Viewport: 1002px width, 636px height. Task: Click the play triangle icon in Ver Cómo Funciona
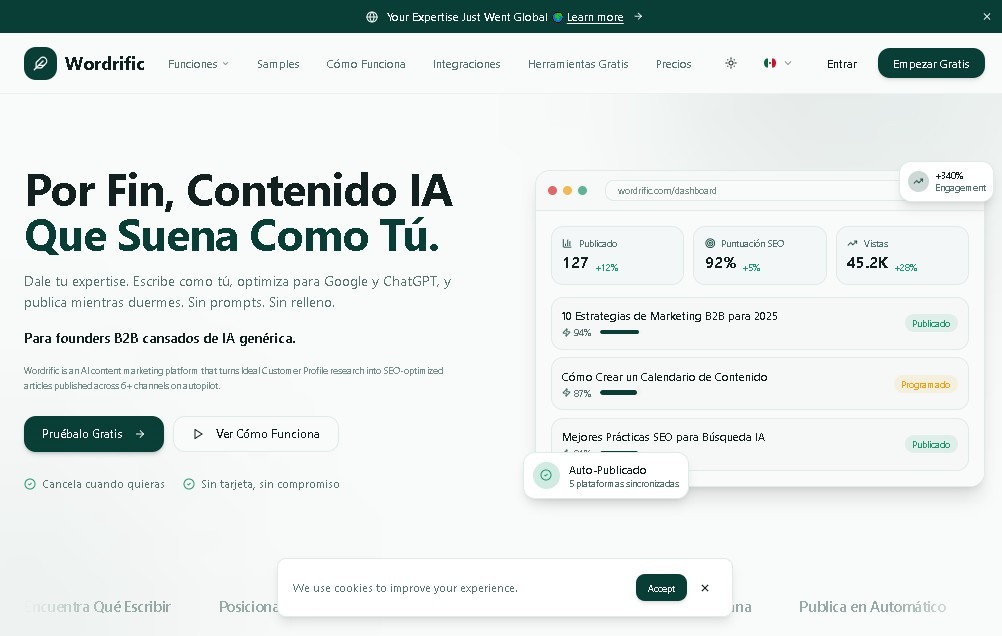tap(198, 434)
